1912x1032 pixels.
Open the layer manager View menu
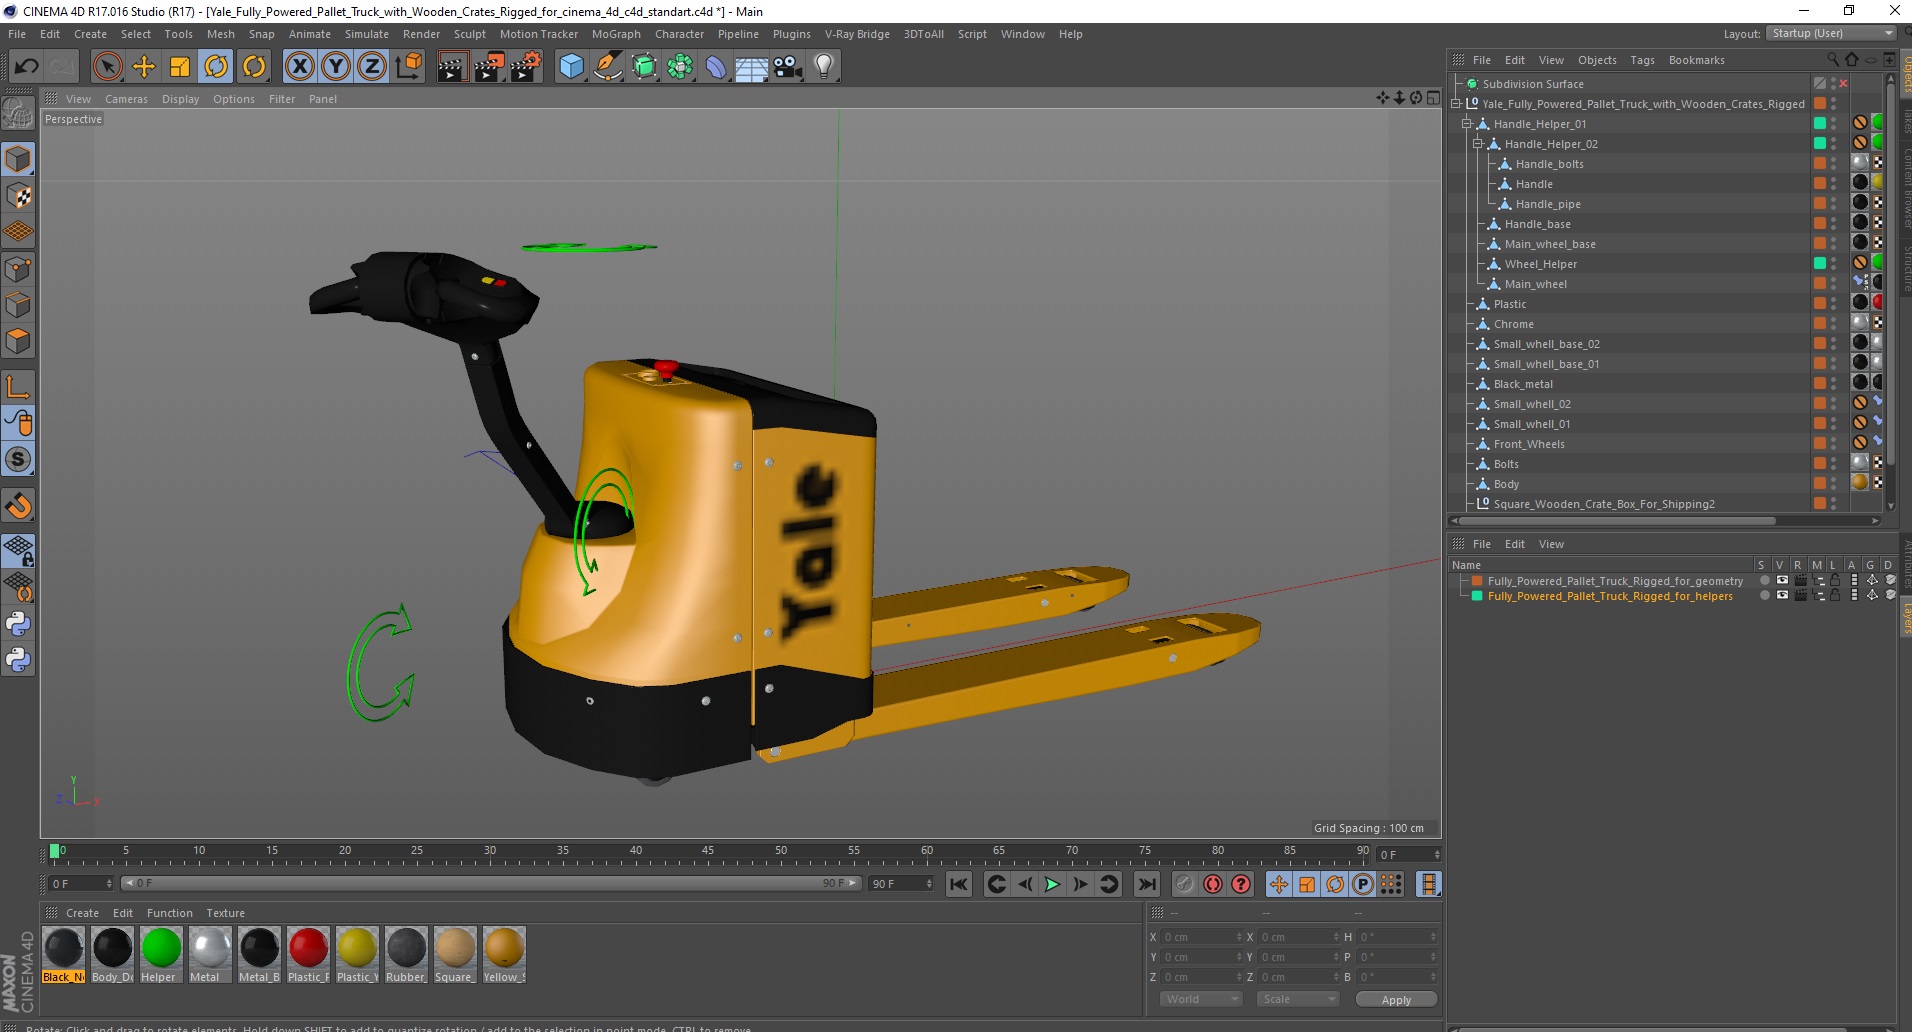coord(1551,544)
